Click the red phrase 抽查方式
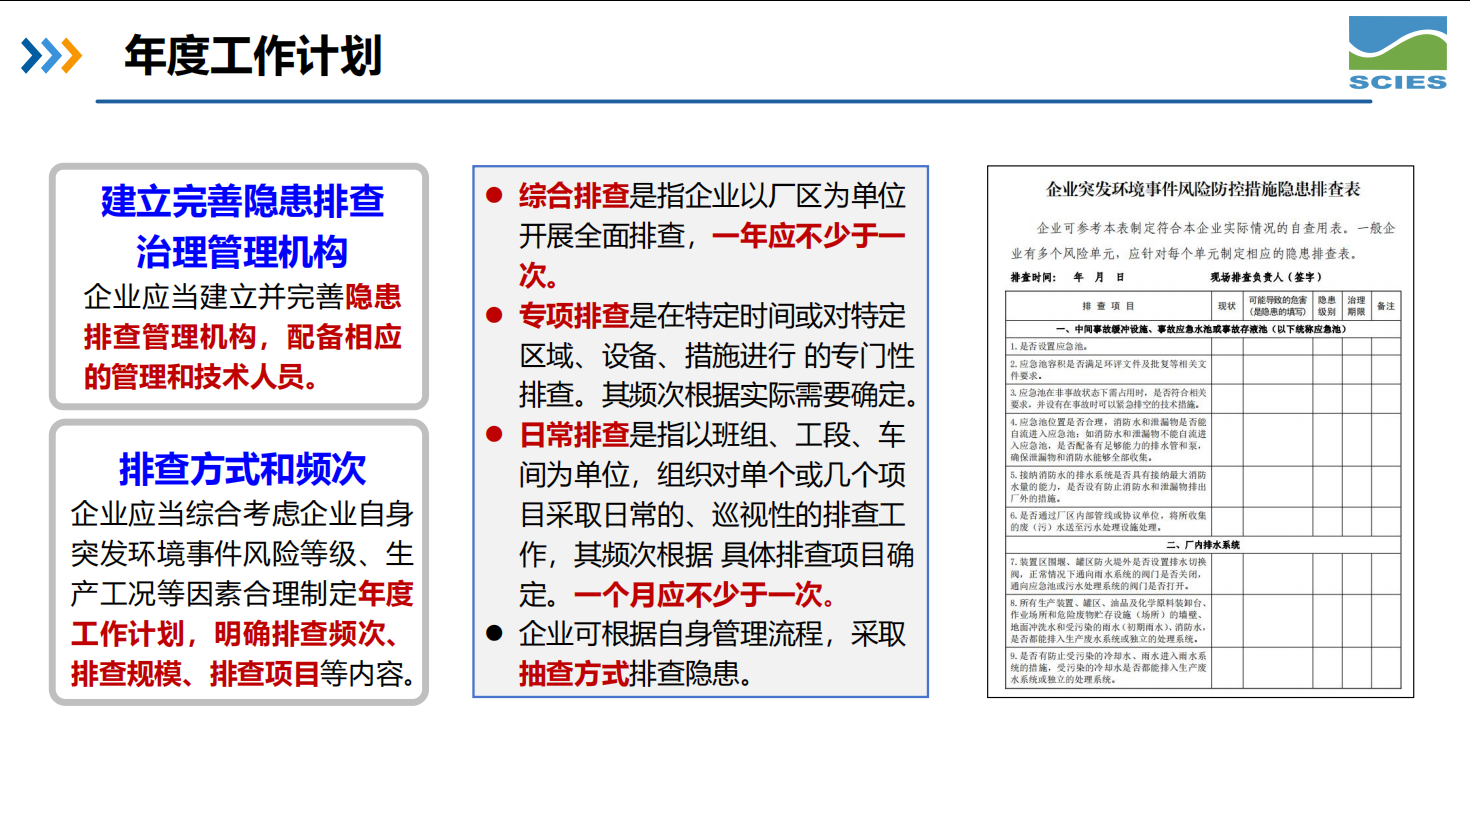This screenshot has width=1470, height=828. point(574,674)
